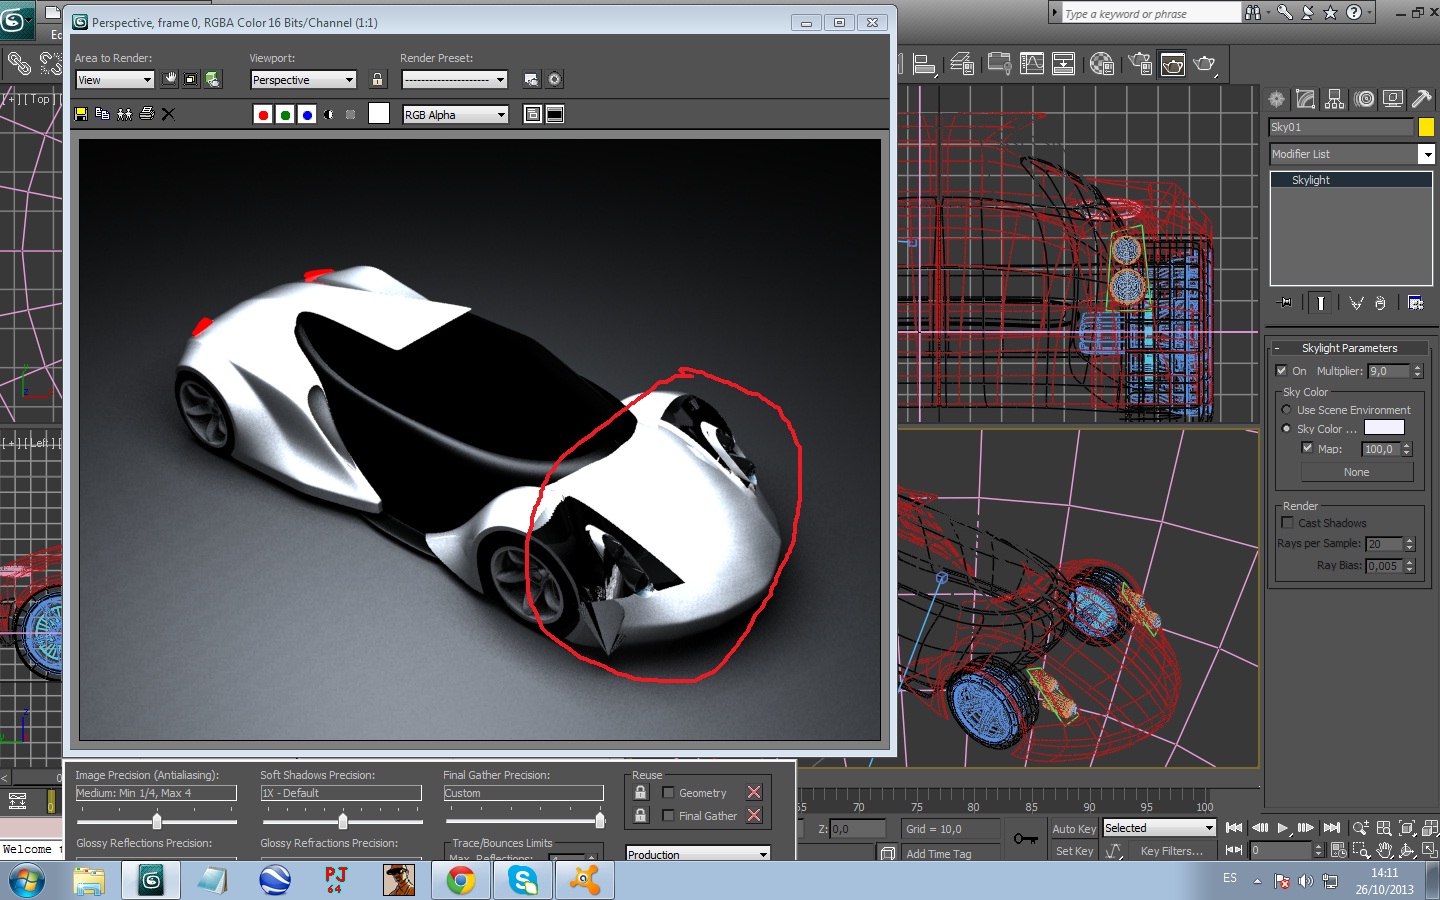This screenshot has height=900, width=1440.
Task: Click the None map button
Action: tap(1356, 472)
